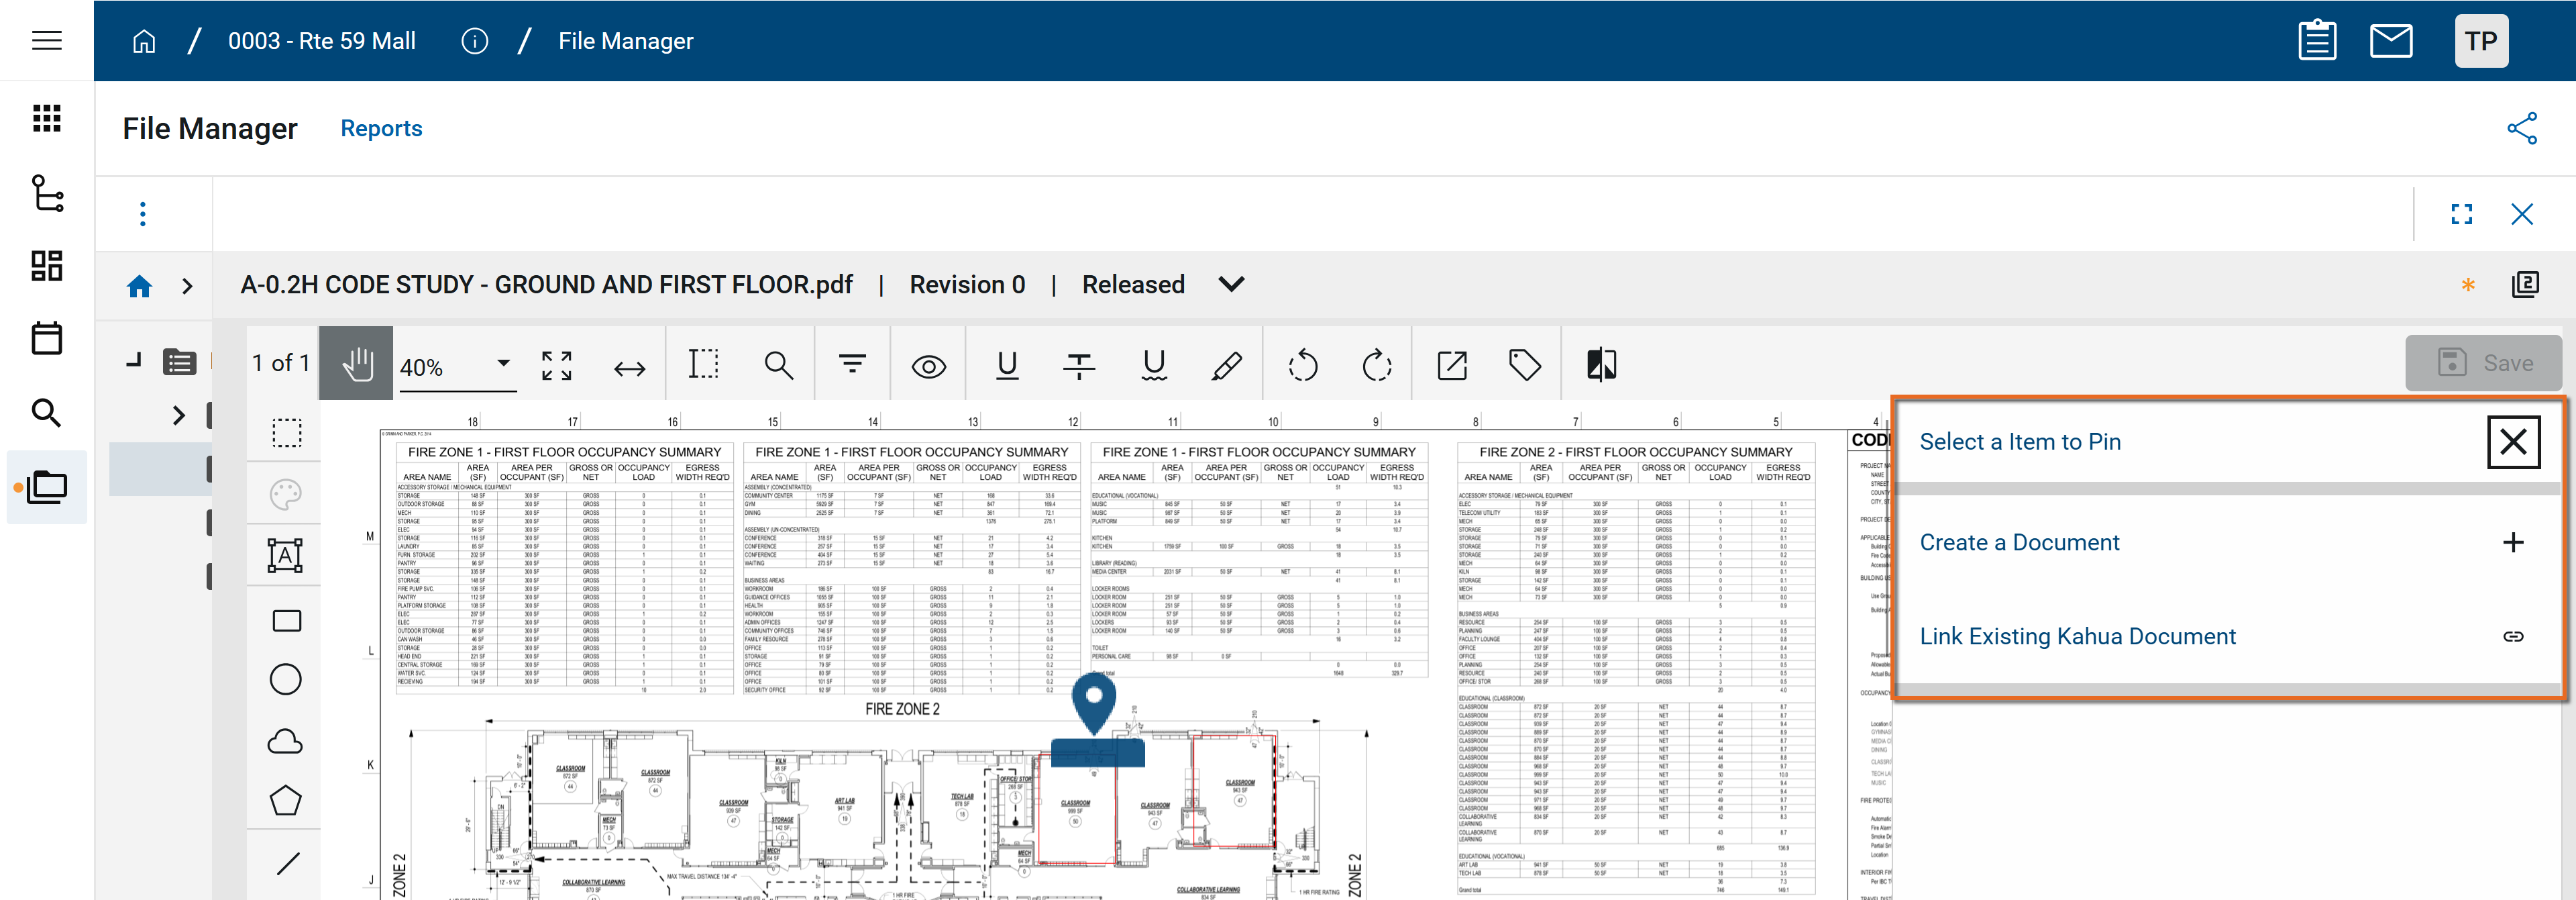Viewport: 2576px width, 900px height.
Task: Select the polygon markup tool
Action: tap(285, 801)
